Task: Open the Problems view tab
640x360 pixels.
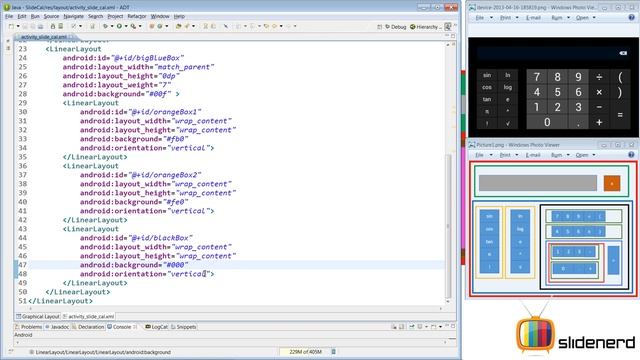Action: 28,327
